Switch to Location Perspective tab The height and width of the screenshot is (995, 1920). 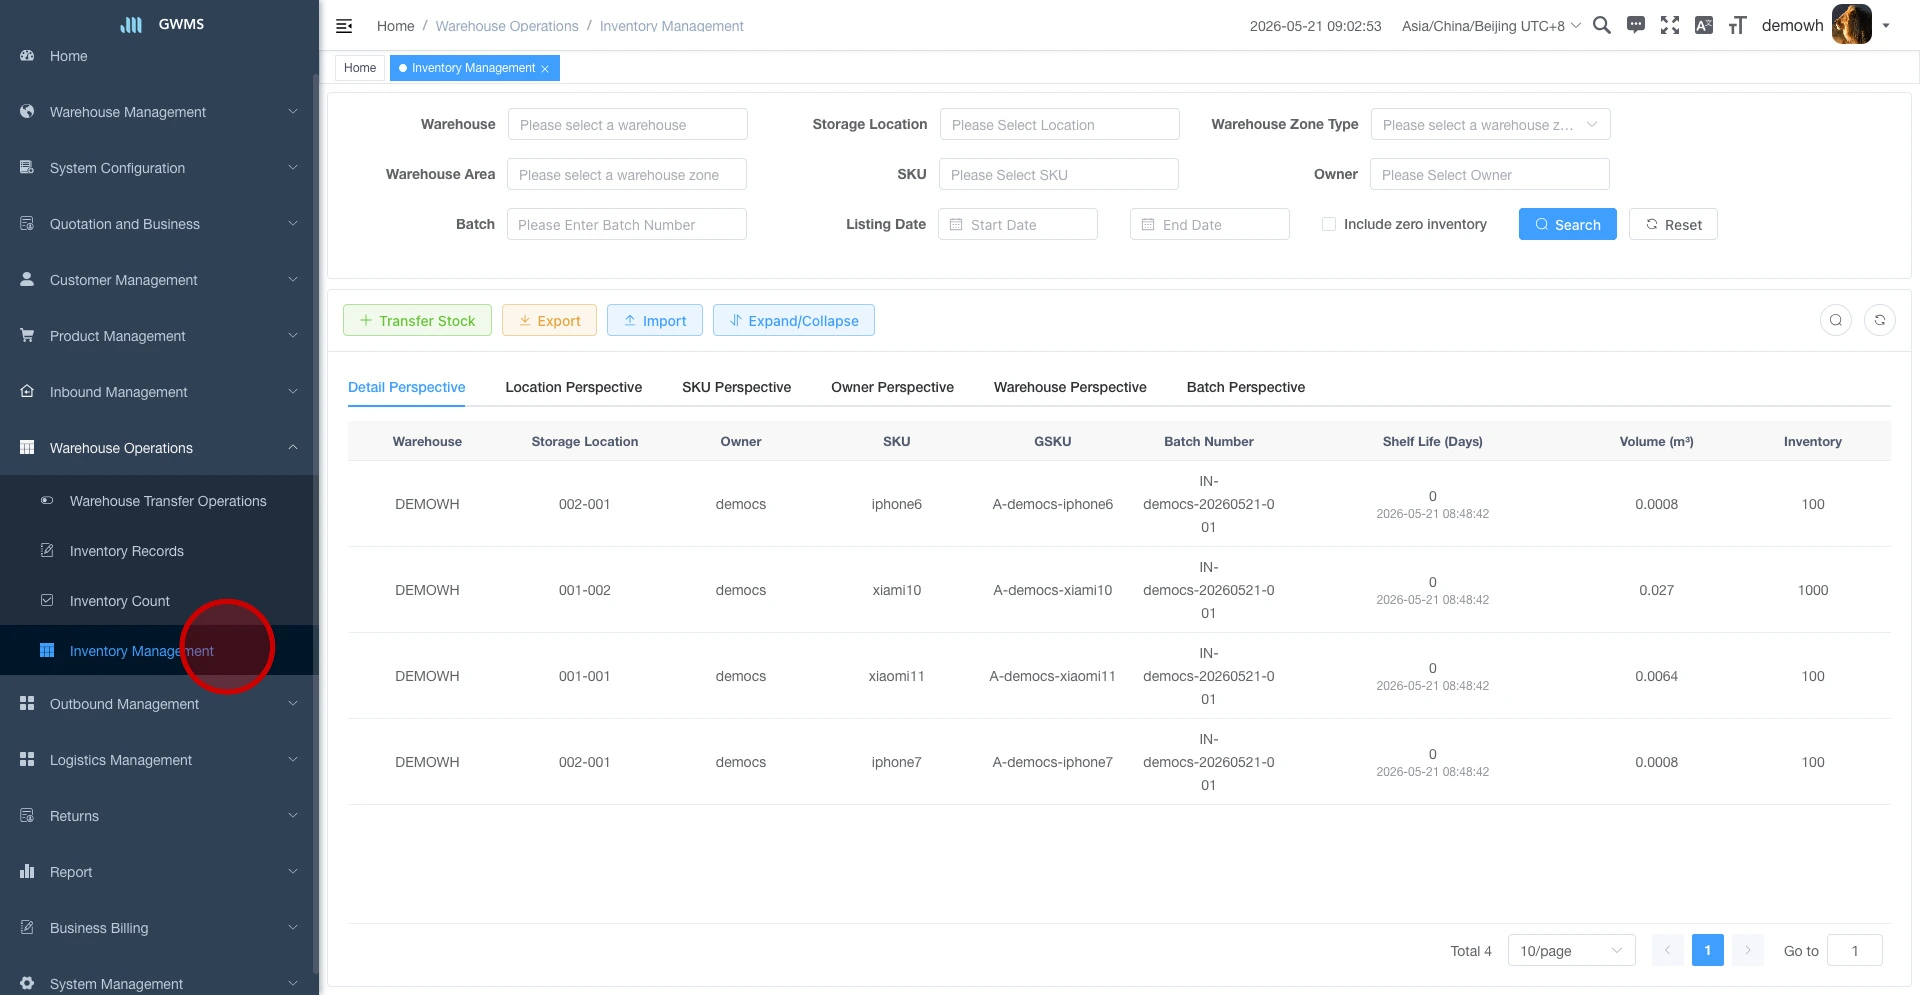point(574,387)
